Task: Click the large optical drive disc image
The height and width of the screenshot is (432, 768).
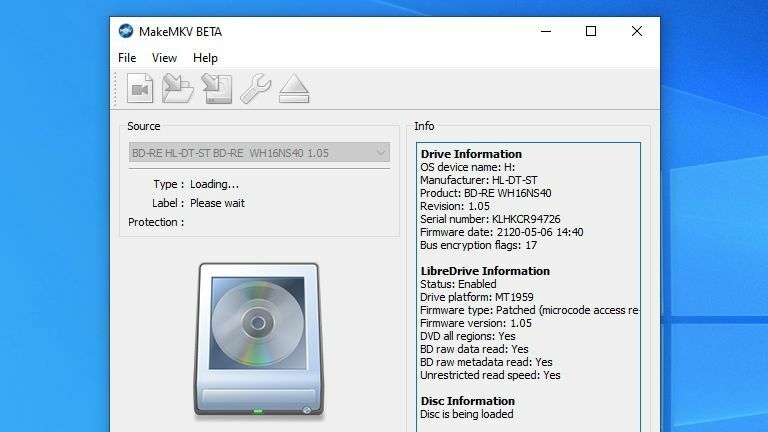Action: point(259,339)
